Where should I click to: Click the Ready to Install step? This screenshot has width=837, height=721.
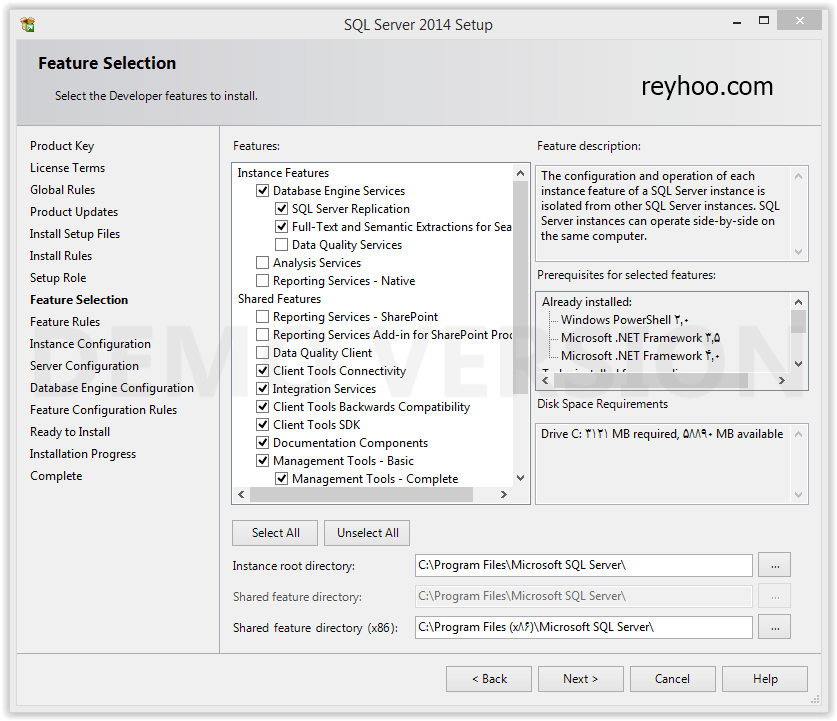pyautogui.click(x=70, y=432)
